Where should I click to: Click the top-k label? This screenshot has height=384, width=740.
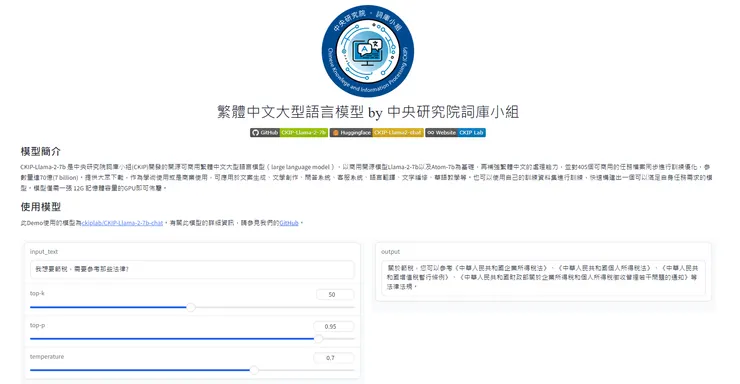(x=37, y=293)
